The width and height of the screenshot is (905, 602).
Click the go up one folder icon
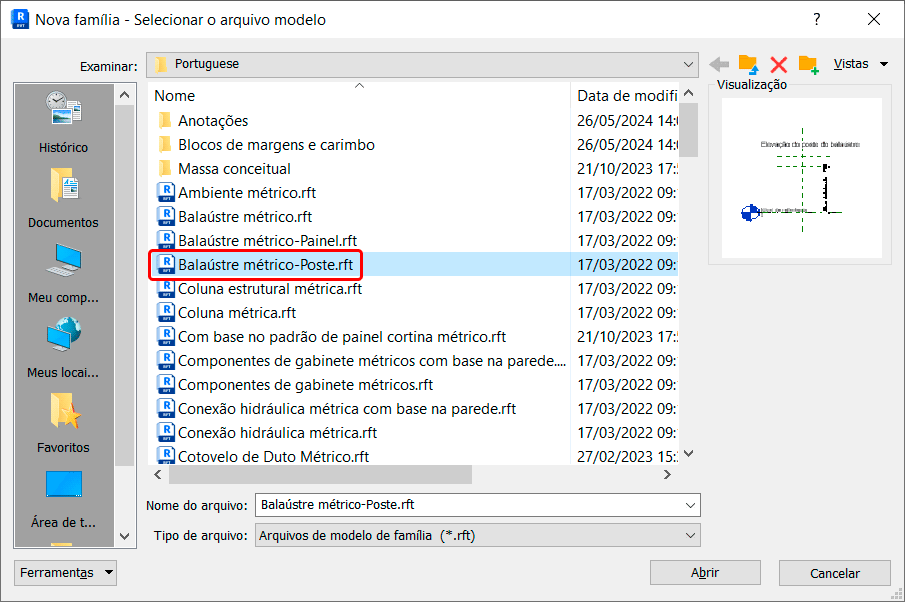(x=748, y=64)
